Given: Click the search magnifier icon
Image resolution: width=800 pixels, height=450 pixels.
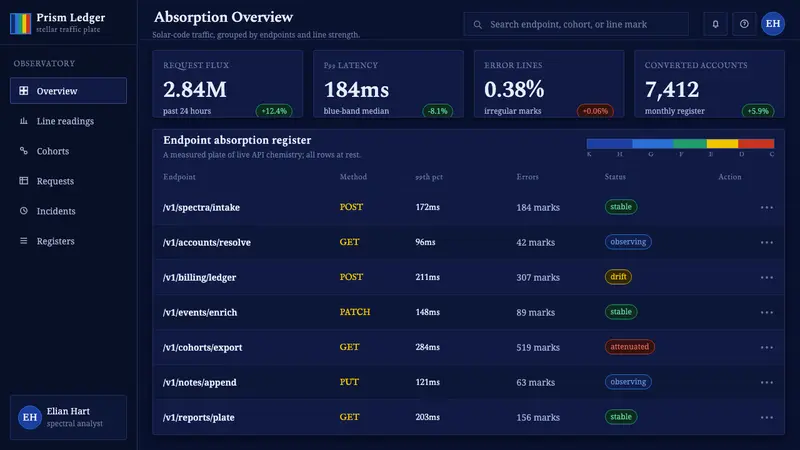Looking at the screenshot, I should [478, 24].
